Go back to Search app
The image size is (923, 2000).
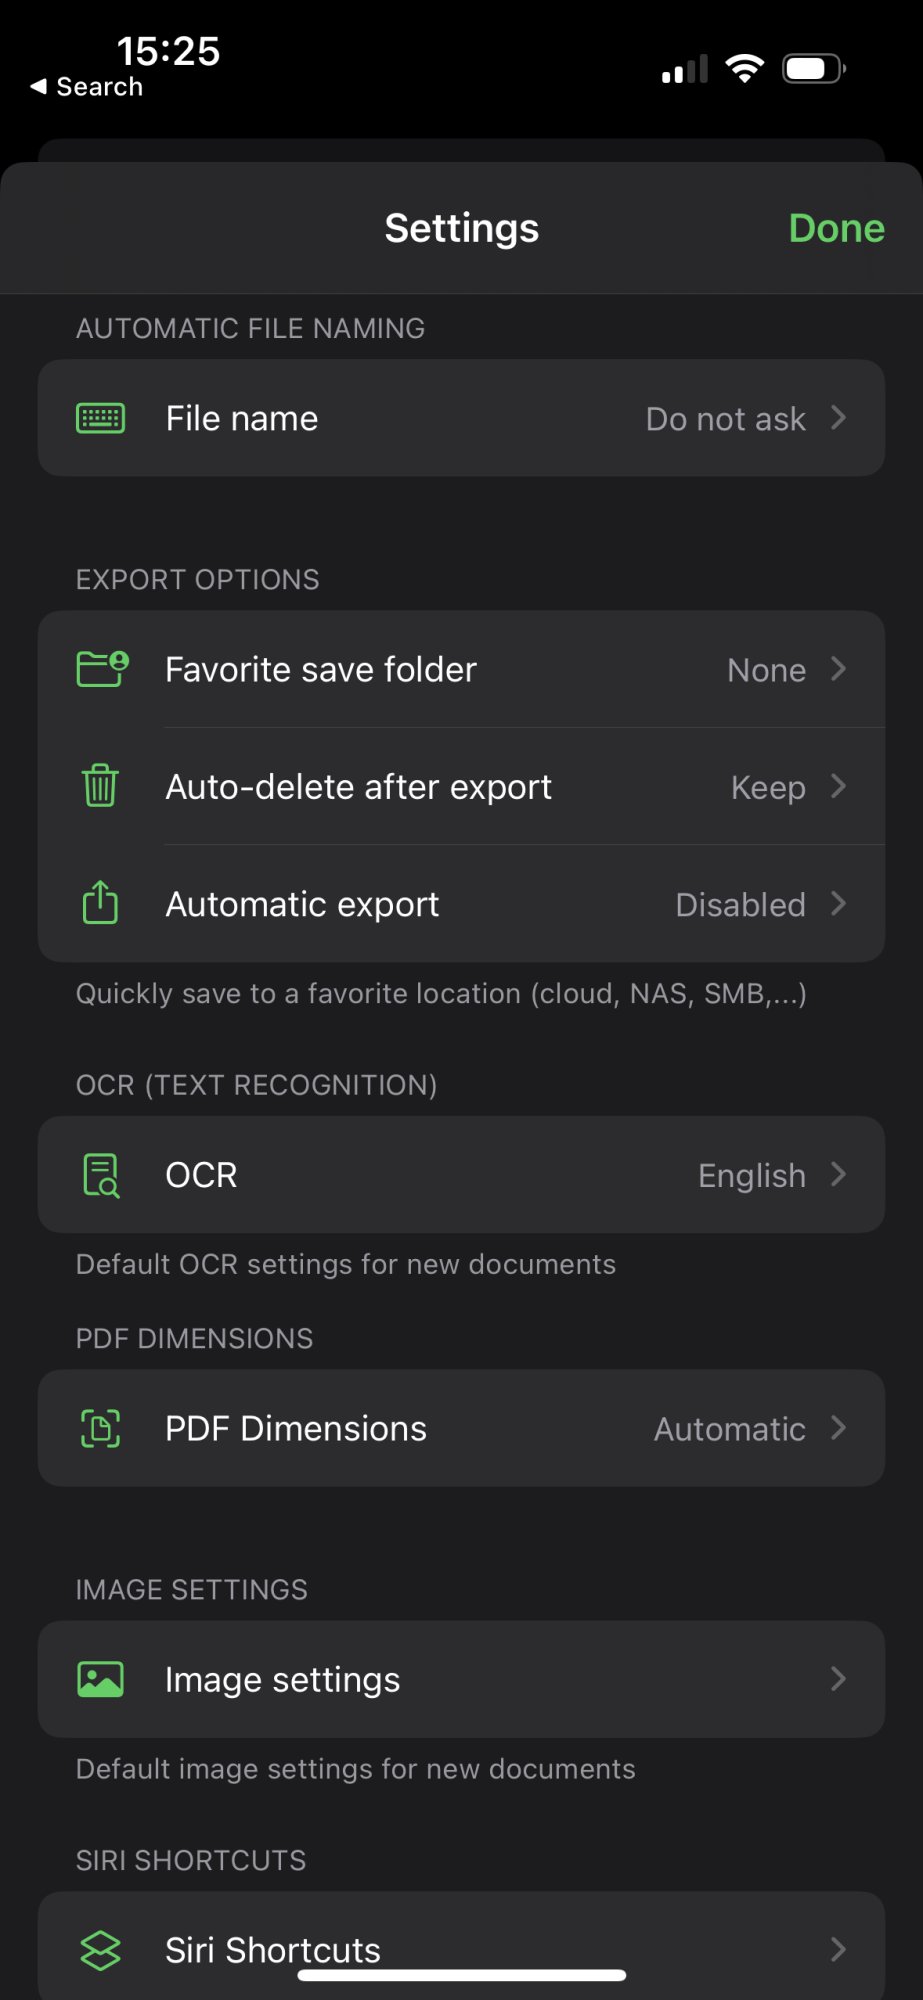point(87,87)
